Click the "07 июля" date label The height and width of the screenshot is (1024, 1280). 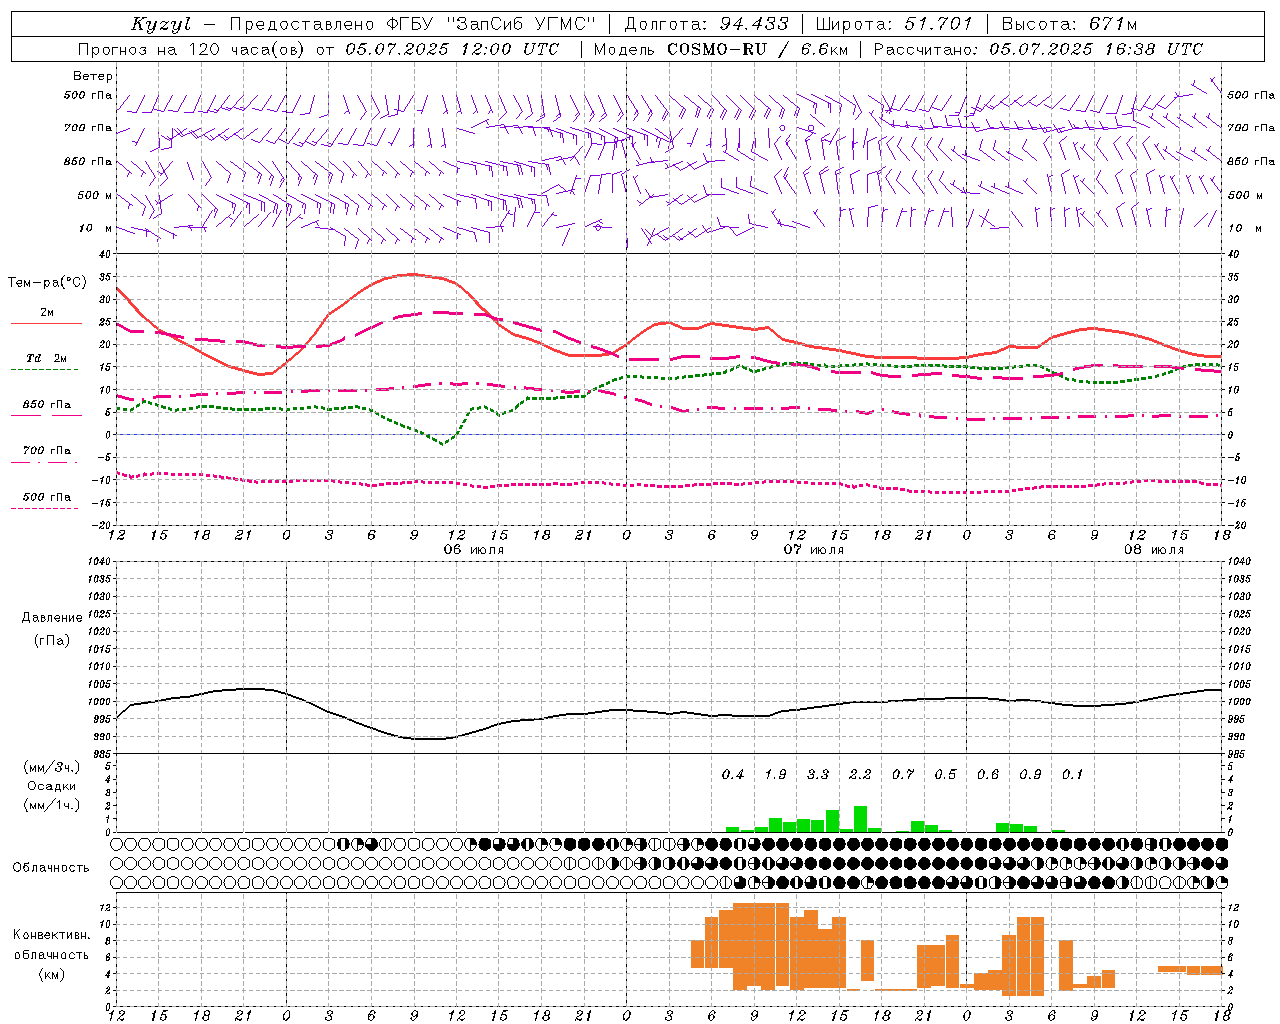click(813, 550)
